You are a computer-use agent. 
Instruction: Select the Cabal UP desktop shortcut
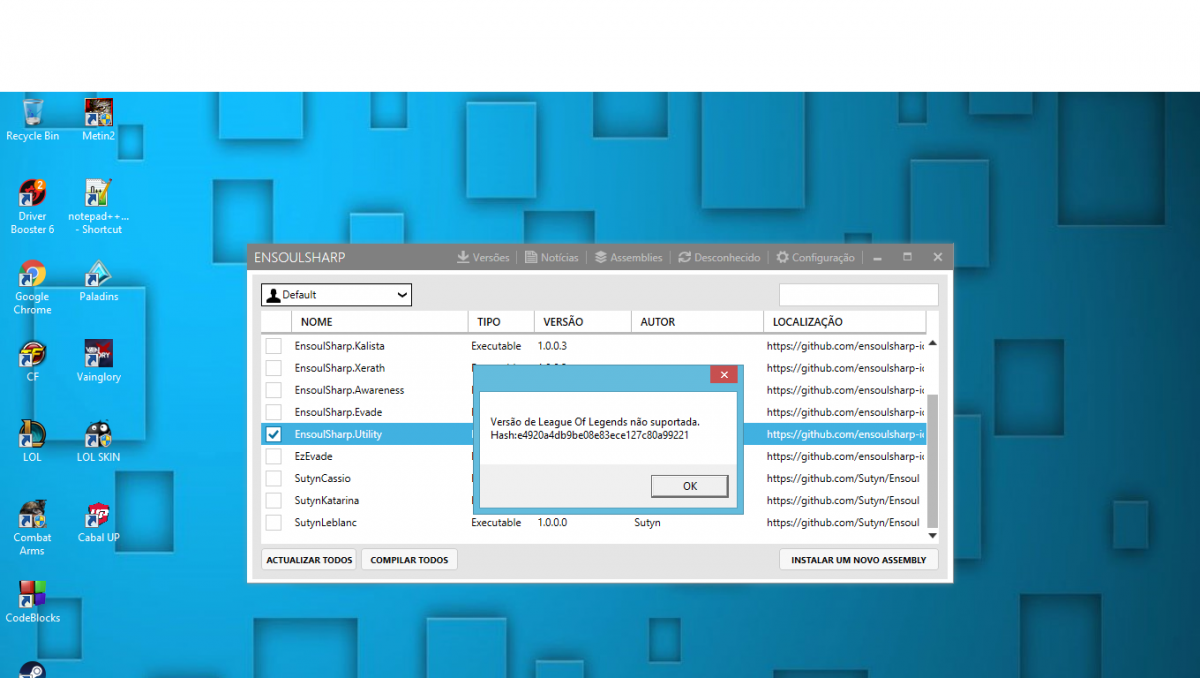coord(98,522)
